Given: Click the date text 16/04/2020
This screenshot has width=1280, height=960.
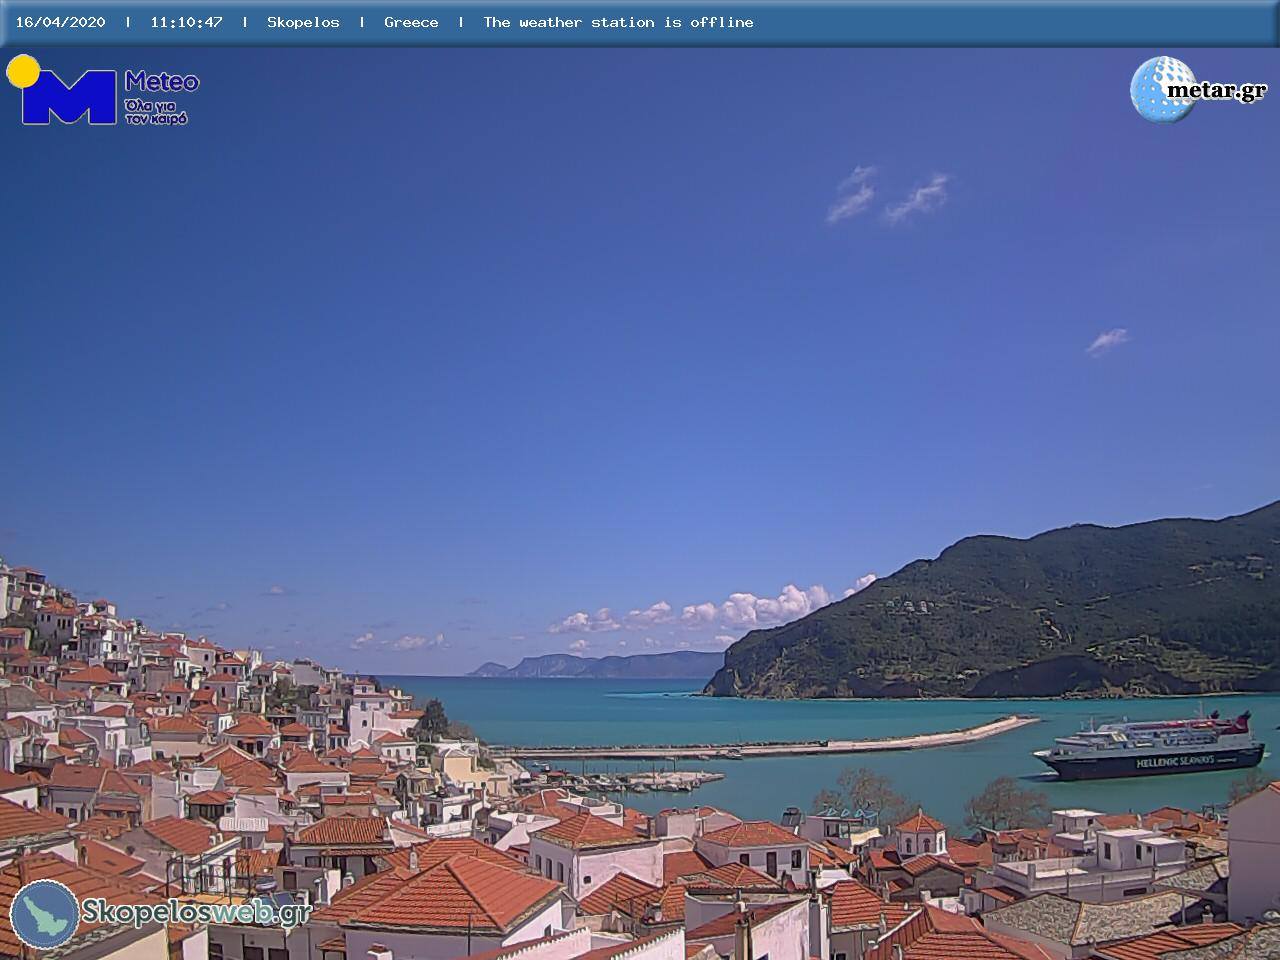Looking at the screenshot, I should (x=60, y=22).
